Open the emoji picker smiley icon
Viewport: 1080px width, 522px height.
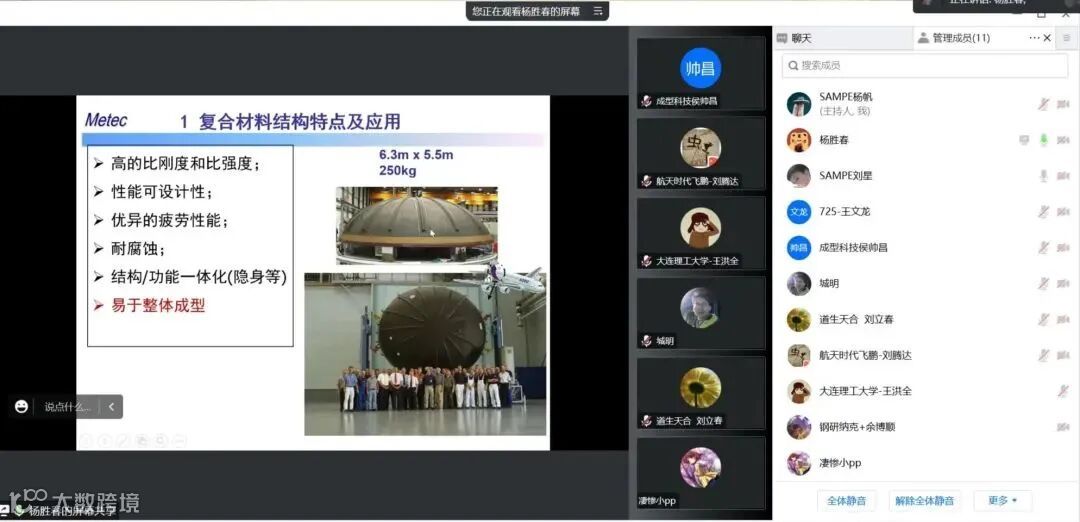tap(21, 407)
